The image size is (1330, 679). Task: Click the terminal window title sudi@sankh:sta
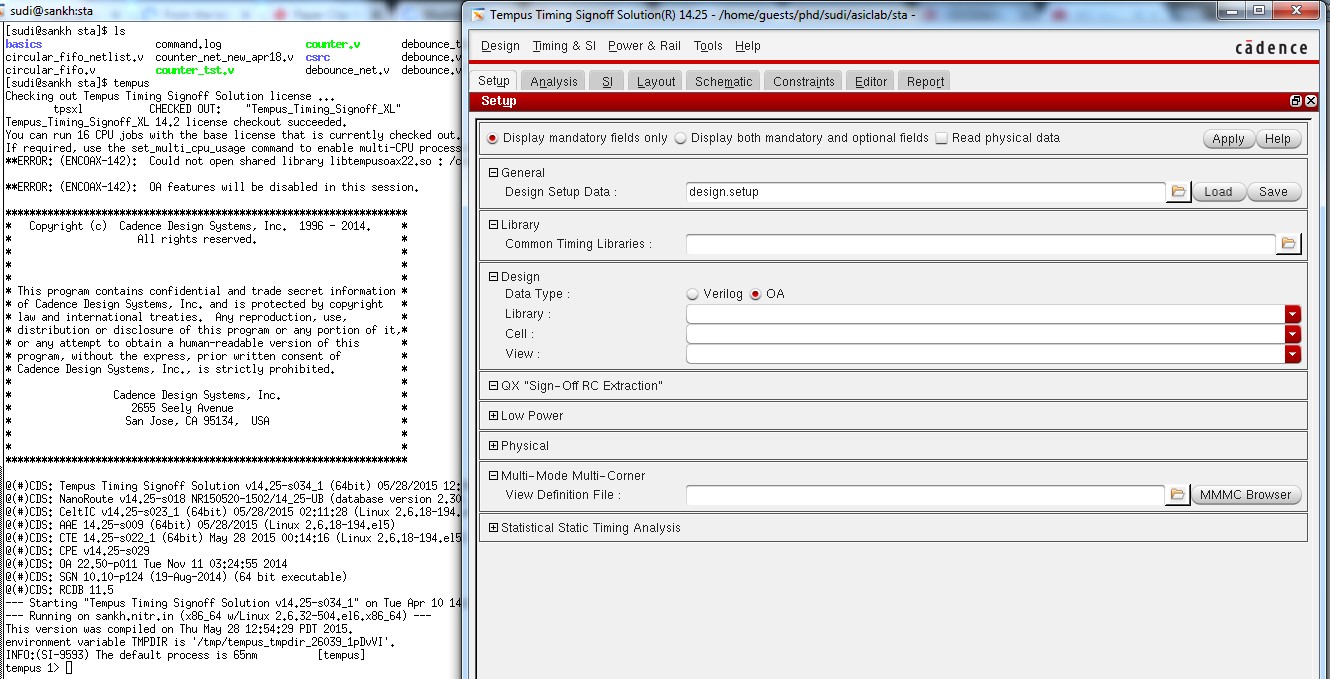point(51,11)
